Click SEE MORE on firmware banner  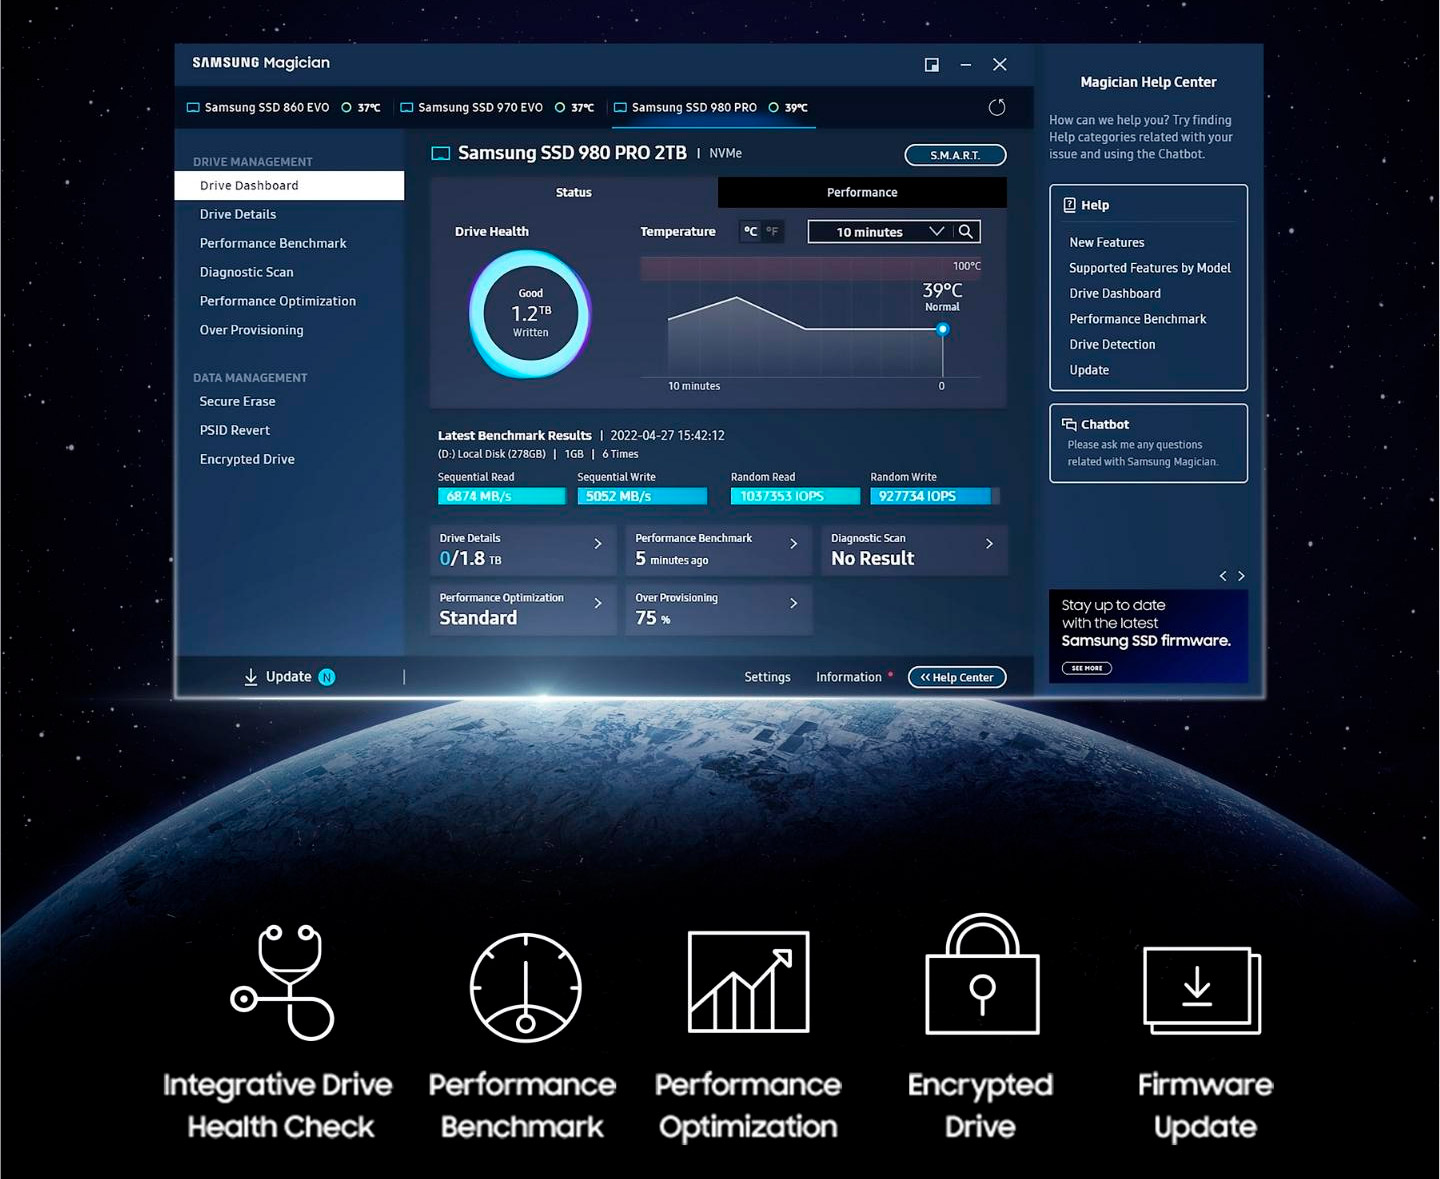(1087, 668)
